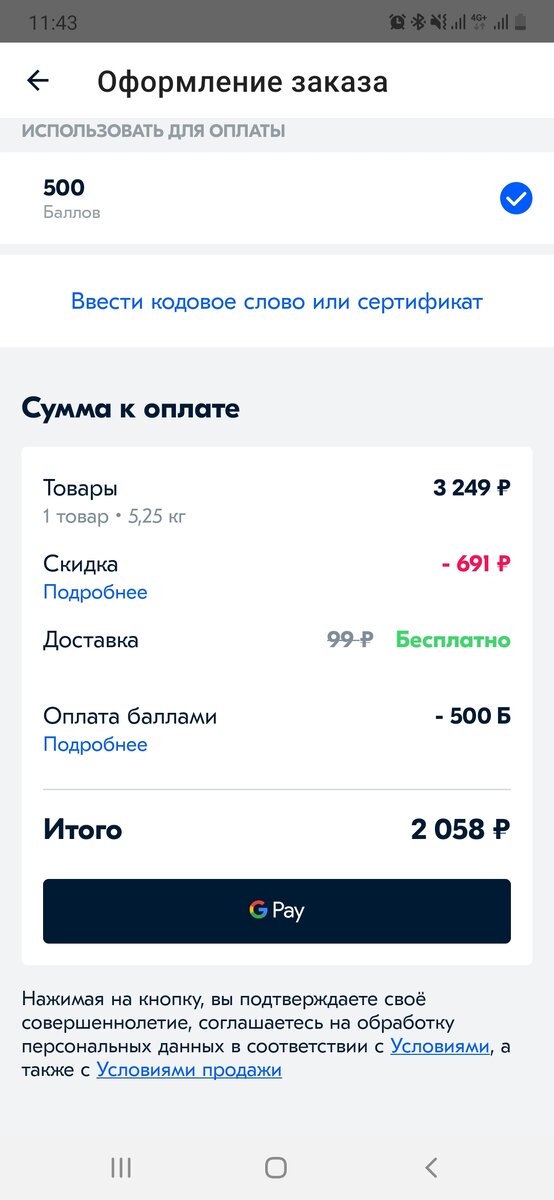Screen dimensions: 554x1200
Task: Expand details under Оплата баллами
Action: (x=95, y=744)
